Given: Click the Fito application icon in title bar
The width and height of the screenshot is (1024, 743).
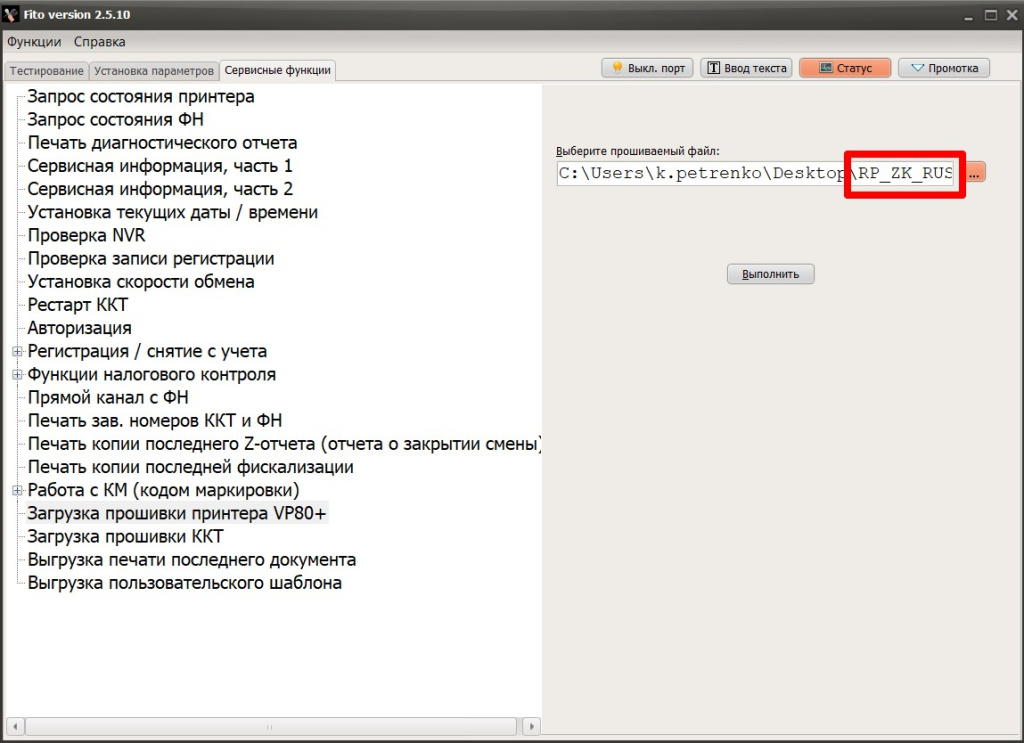Looking at the screenshot, I should [10, 14].
